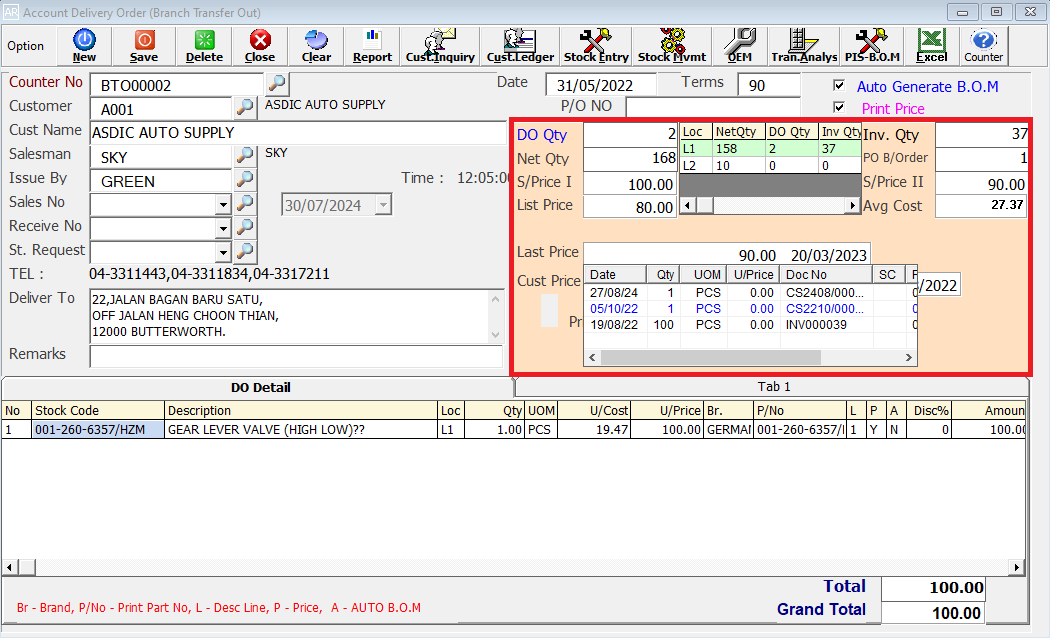This screenshot has height=638, width=1050.
Task: Click scroll-left arrow of DO Detail grid
Action: point(10,568)
